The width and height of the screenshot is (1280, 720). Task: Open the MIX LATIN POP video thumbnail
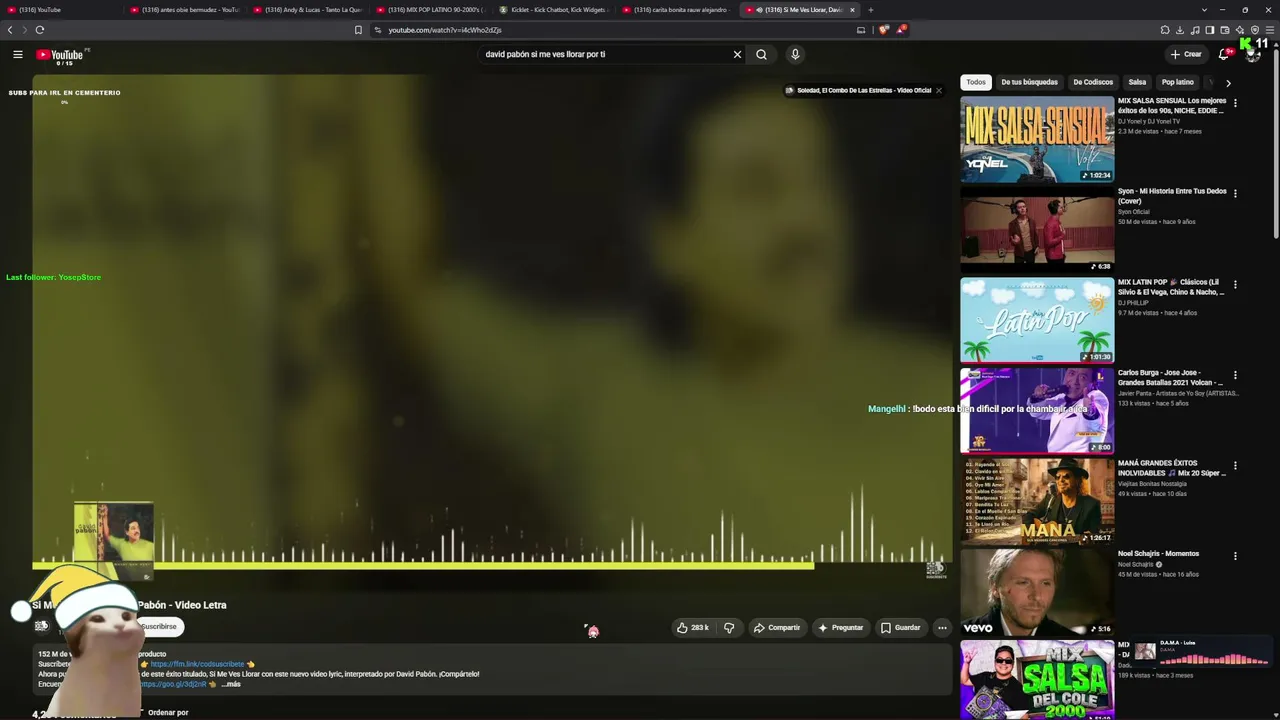click(x=1037, y=320)
